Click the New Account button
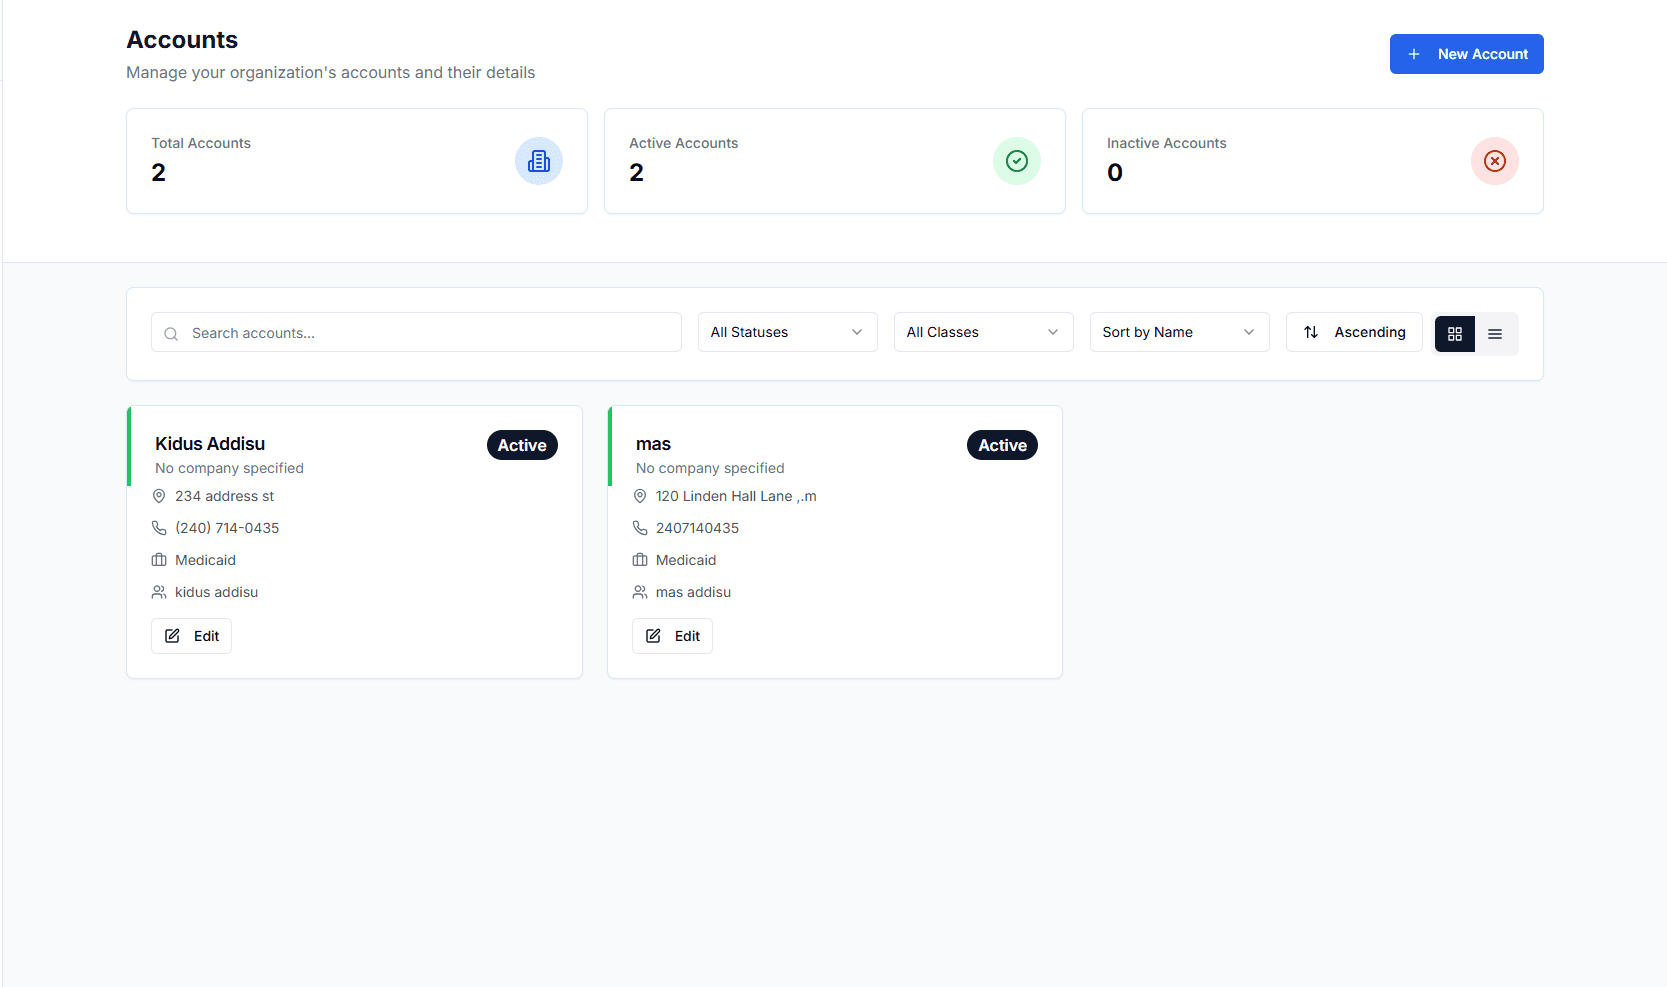 coord(1466,54)
